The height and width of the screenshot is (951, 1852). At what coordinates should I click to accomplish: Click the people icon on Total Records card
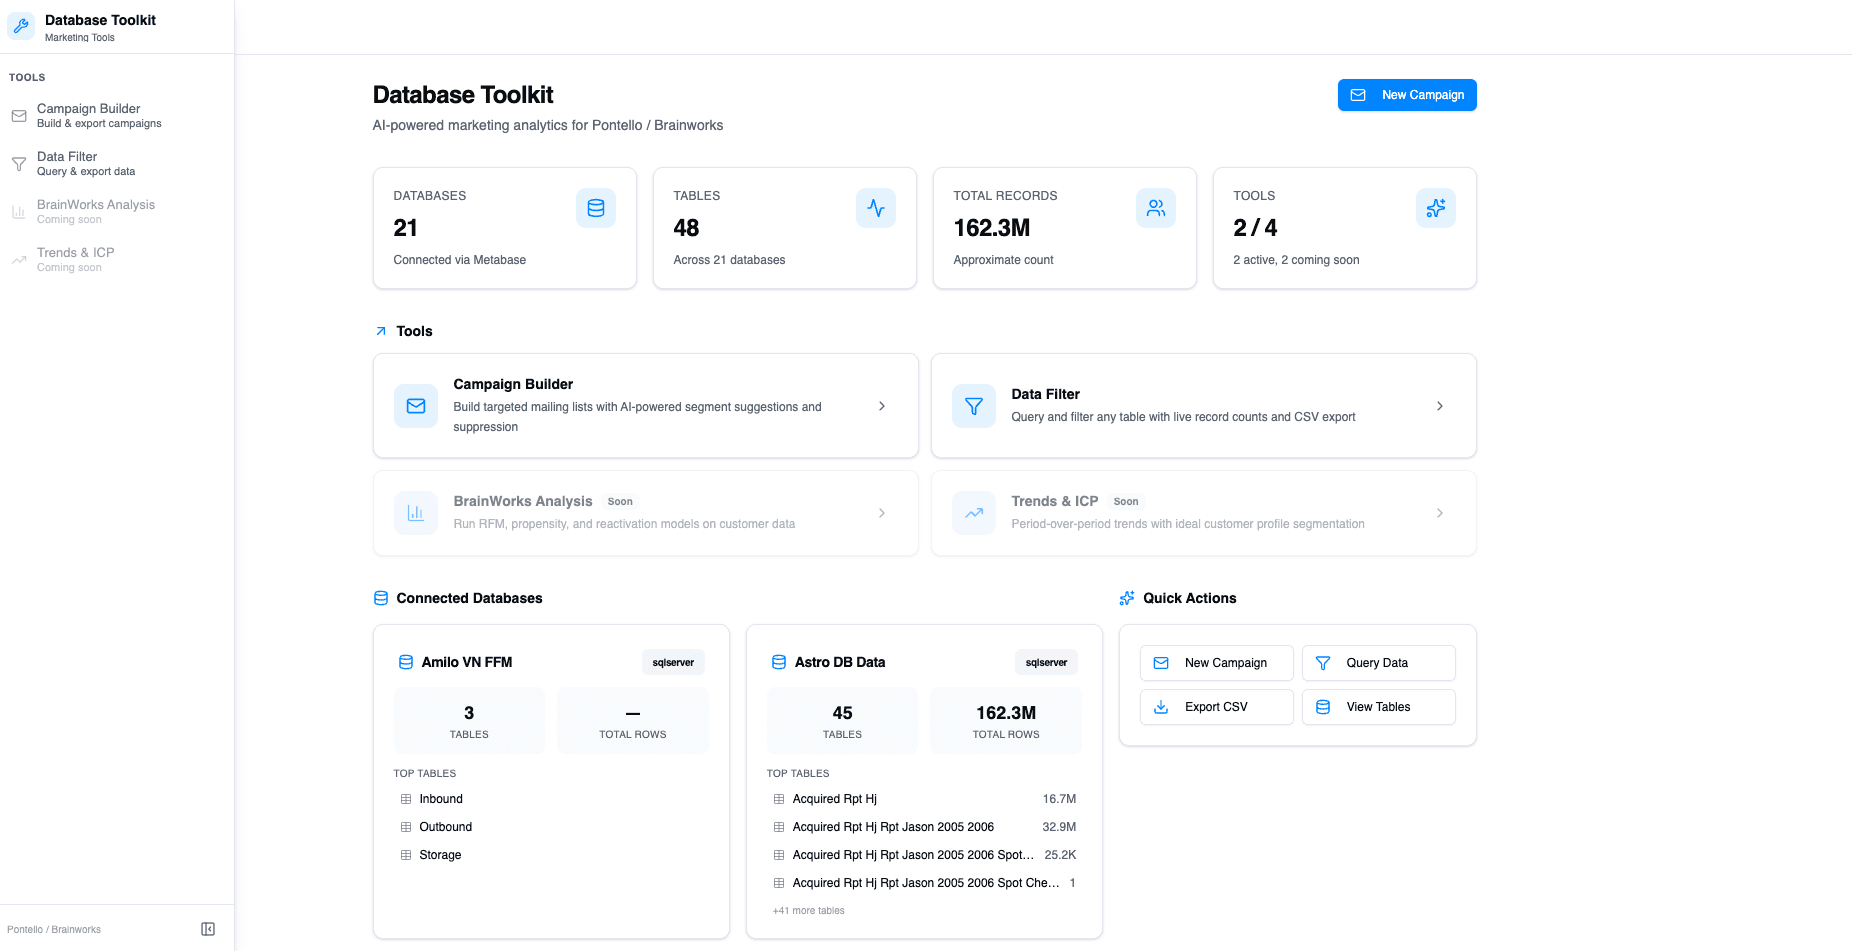pos(1156,208)
